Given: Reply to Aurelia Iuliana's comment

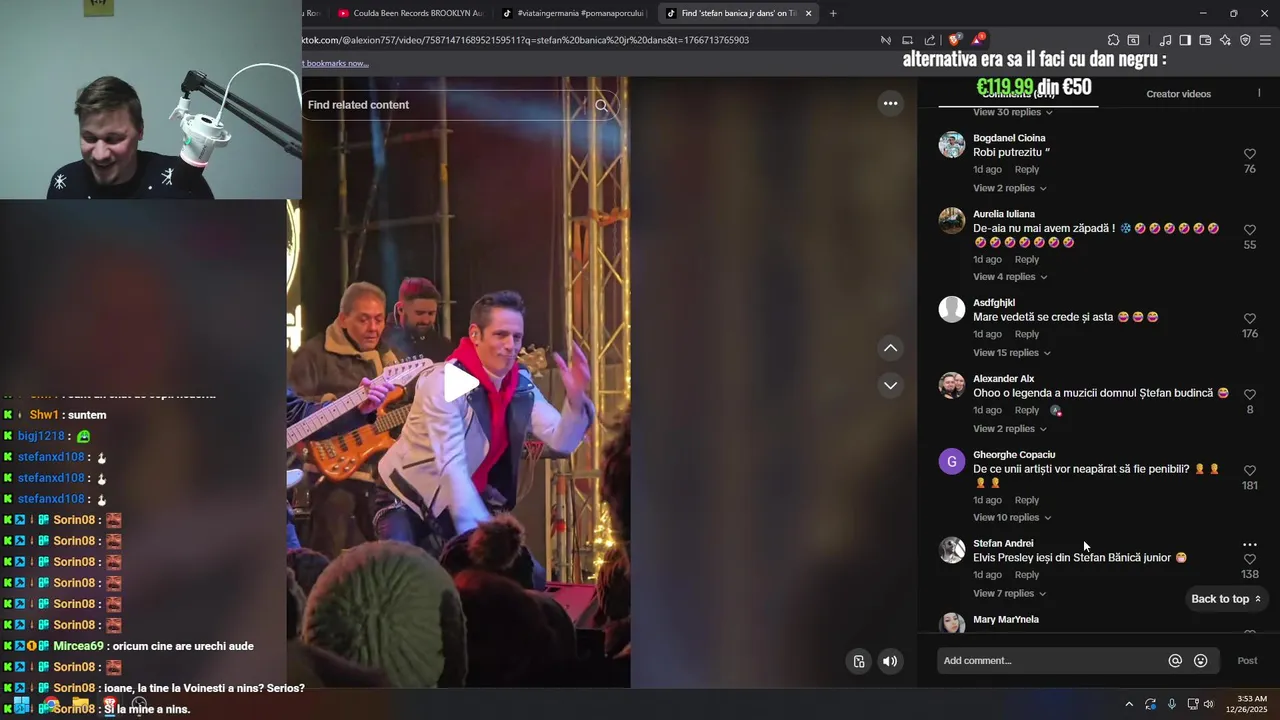Looking at the screenshot, I should [x=1027, y=260].
